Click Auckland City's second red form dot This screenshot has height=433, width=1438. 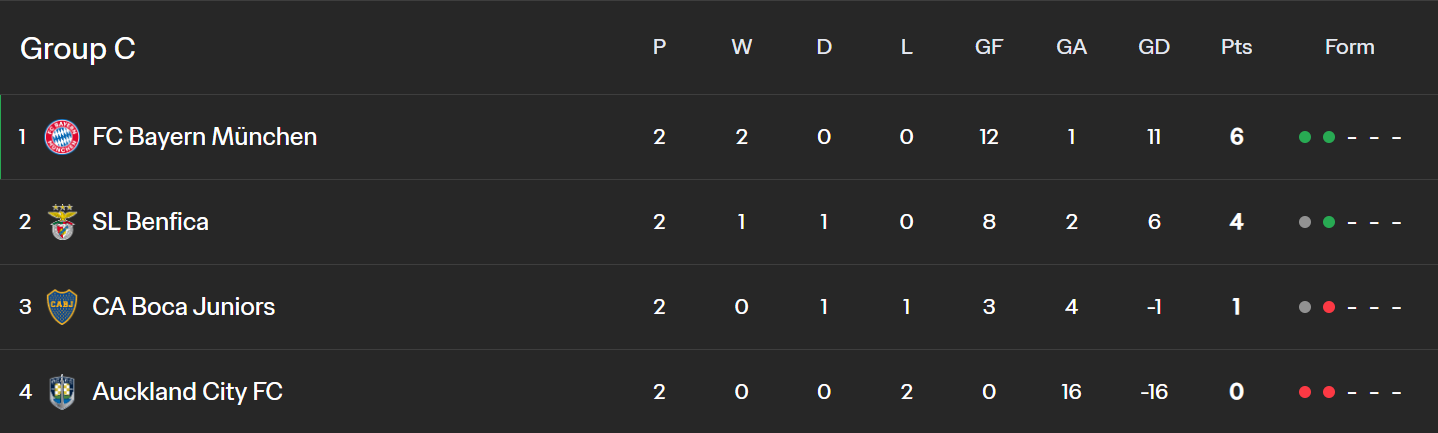point(1329,392)
